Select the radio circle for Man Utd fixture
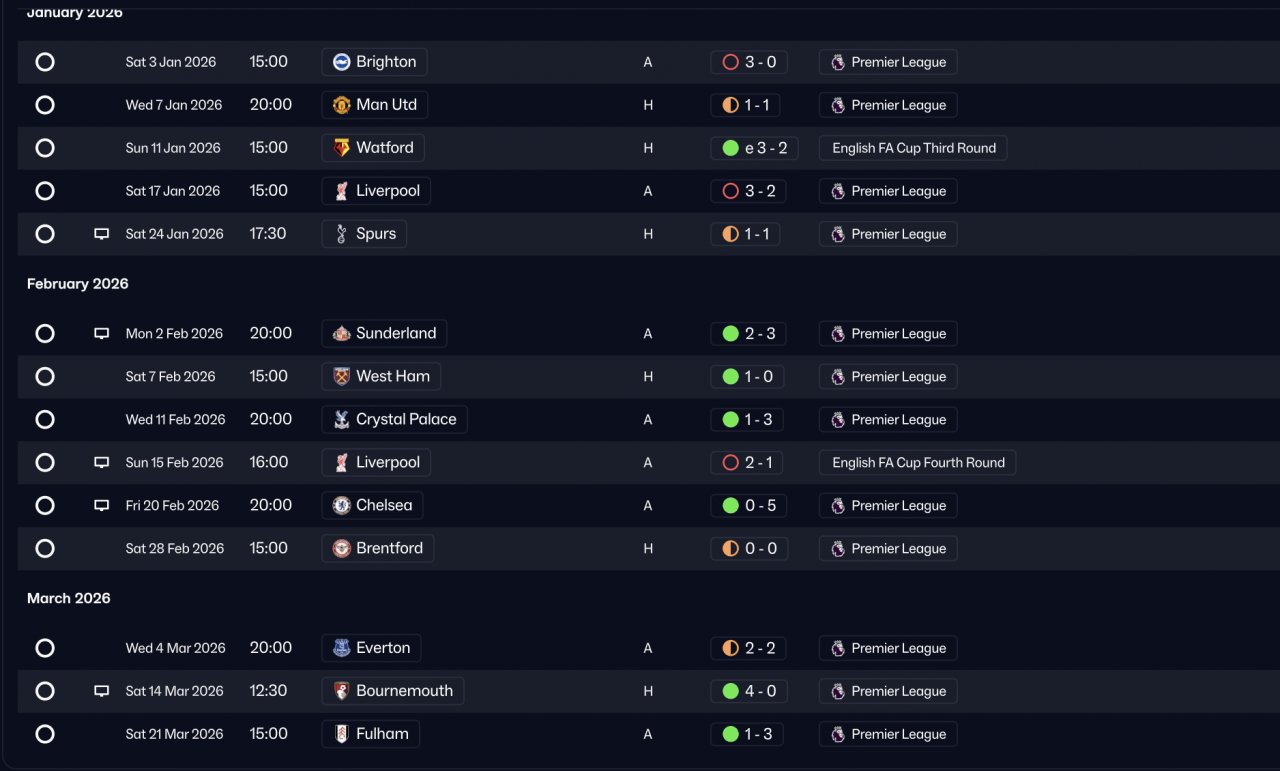Viewport: 1280px width, 771px height. [x=45, y=105]
